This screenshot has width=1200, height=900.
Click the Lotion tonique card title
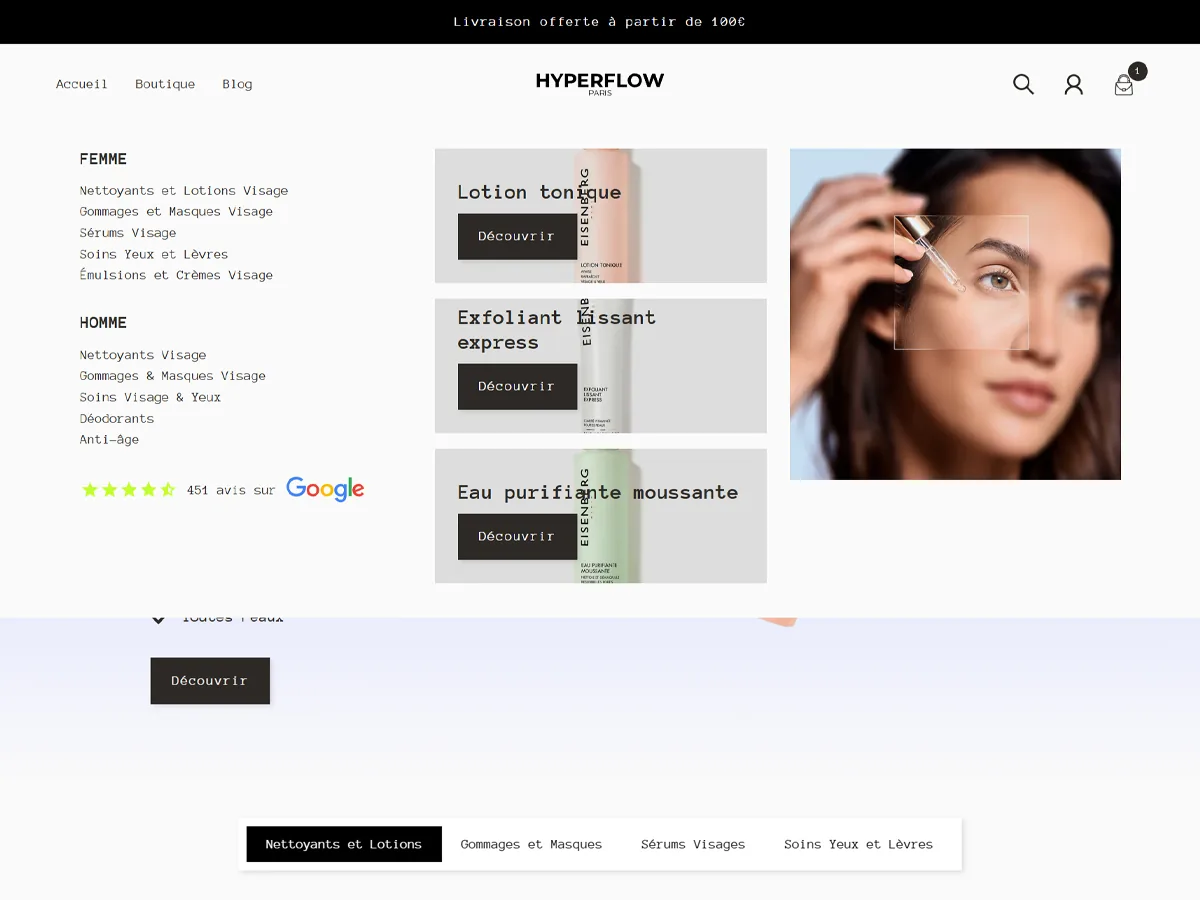point(539,192)
